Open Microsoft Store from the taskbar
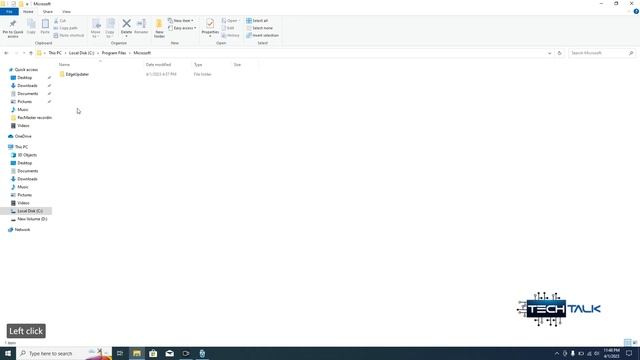 153,353
